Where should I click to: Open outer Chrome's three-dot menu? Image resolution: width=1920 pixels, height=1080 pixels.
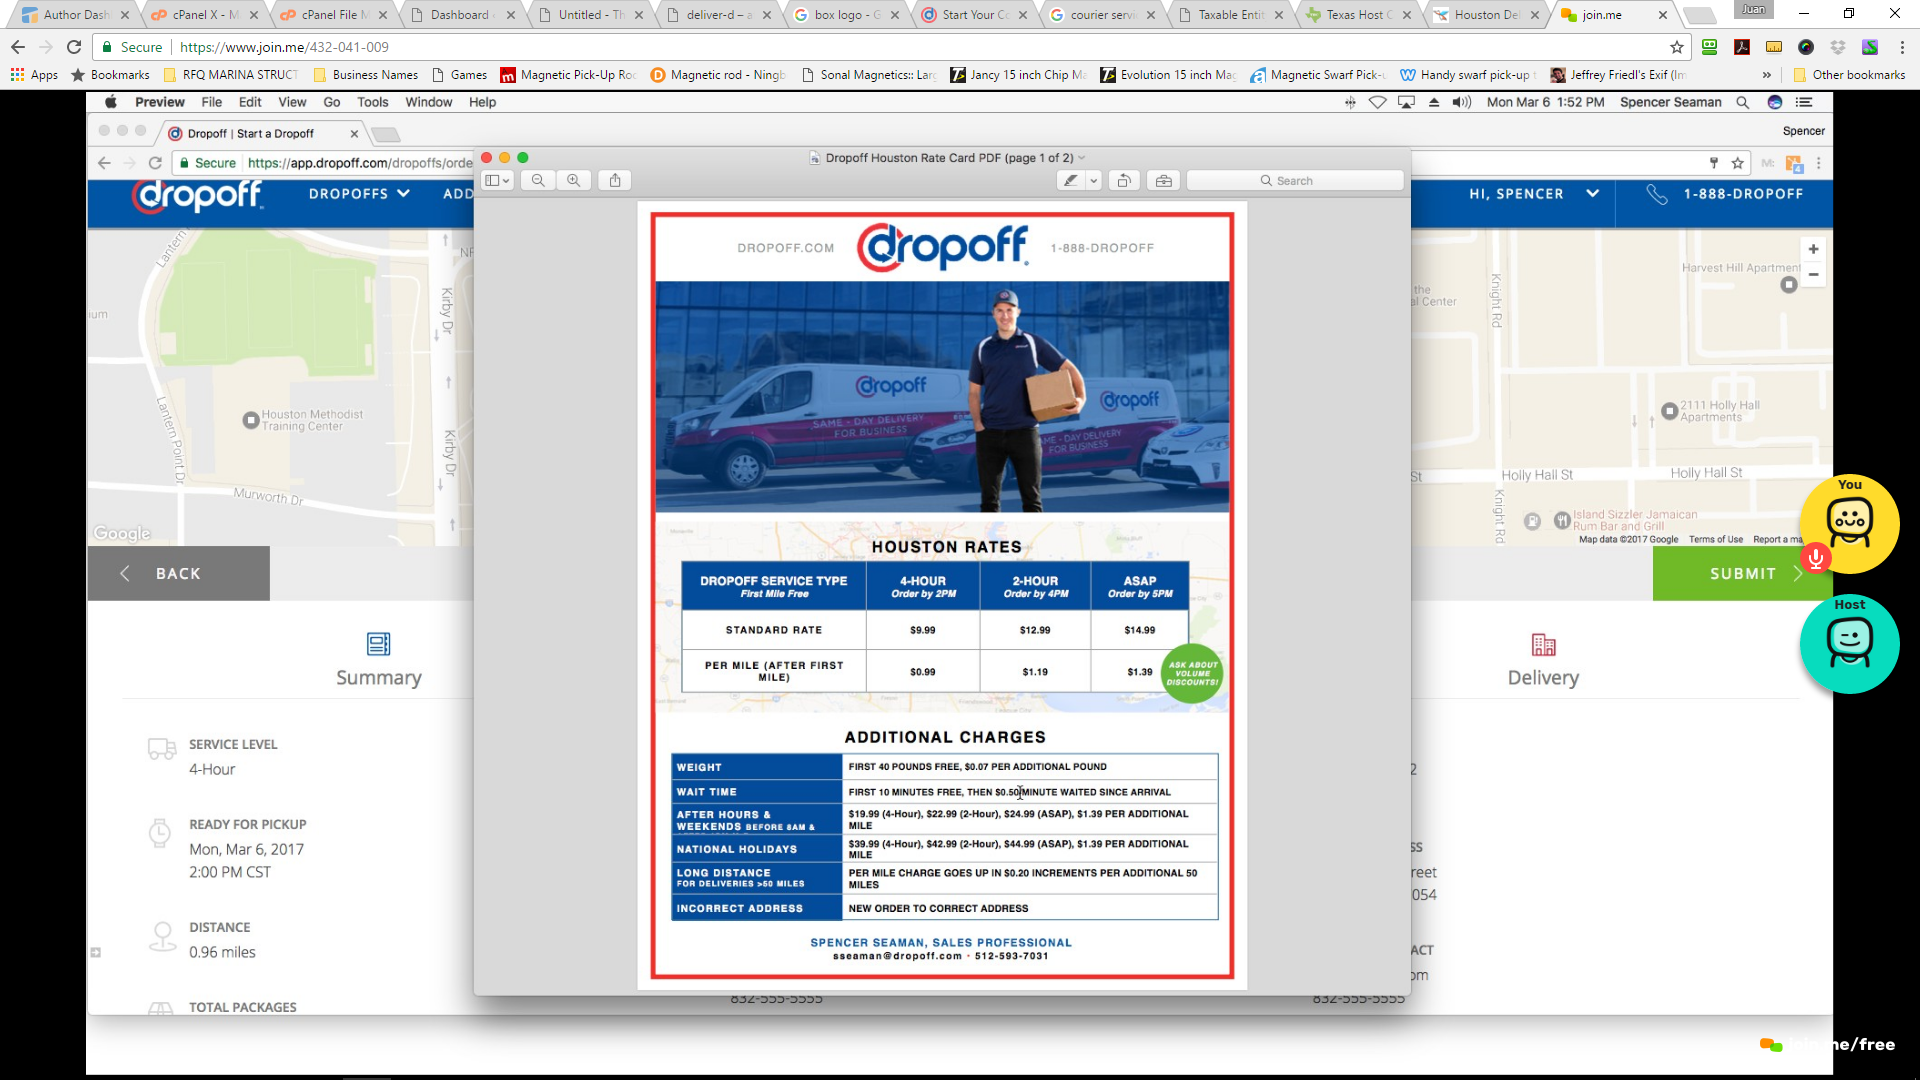(x=1902, y=47)
